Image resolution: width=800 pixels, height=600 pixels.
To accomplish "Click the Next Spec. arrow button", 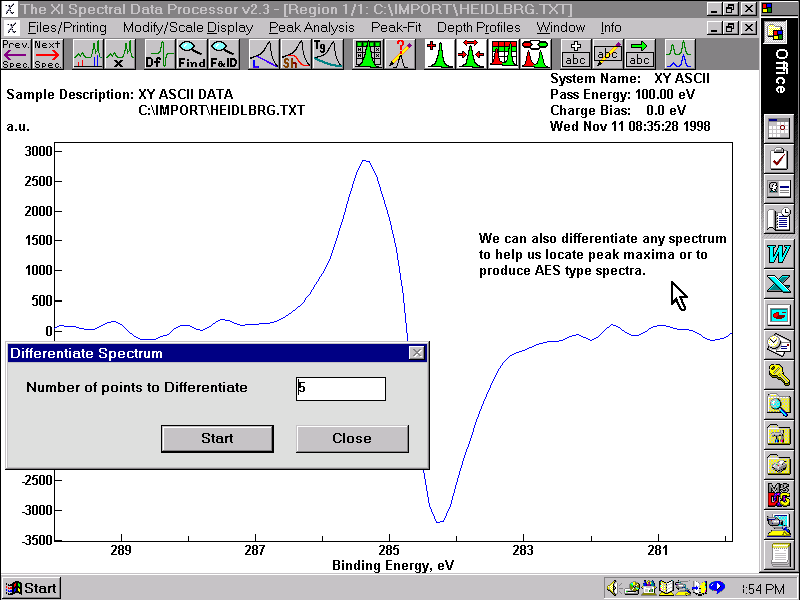I will 46,54.
